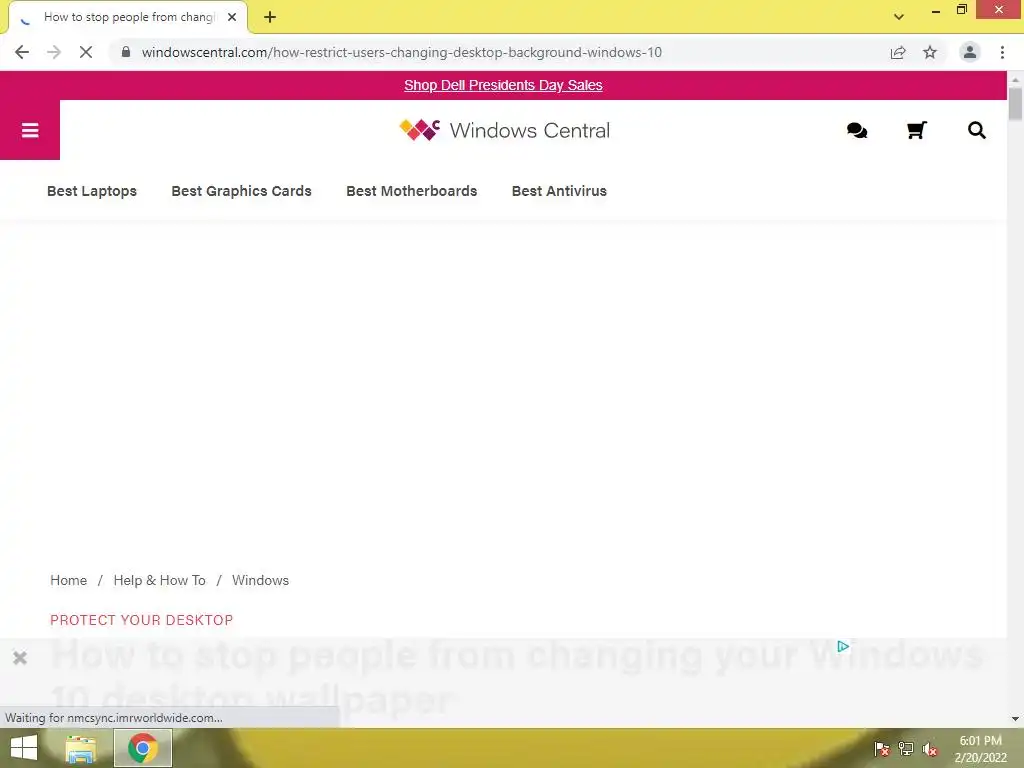
Task: Open a new tab with the plus button
Action: point(270,17)
